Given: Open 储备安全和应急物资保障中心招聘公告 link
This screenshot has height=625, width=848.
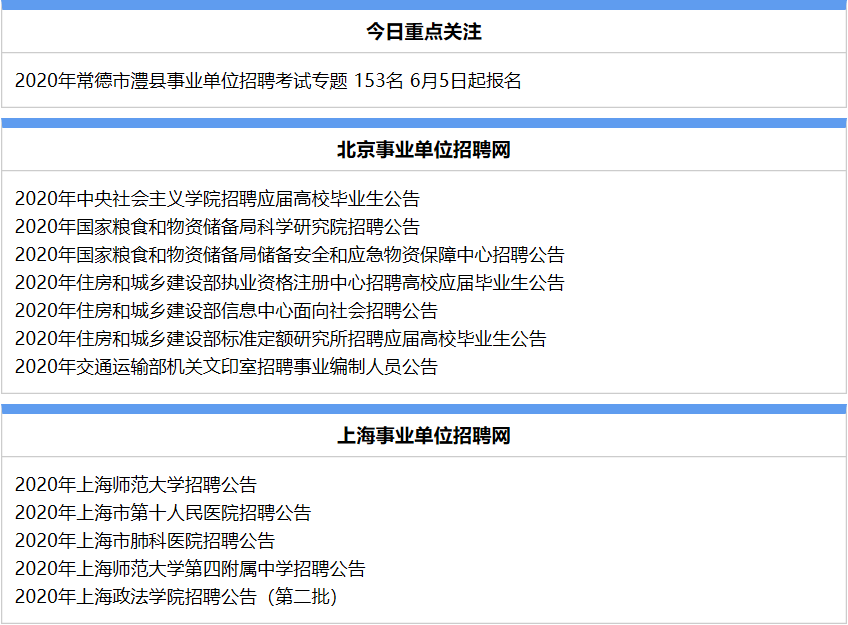Looking at the screenshot, I should [289, 255].
